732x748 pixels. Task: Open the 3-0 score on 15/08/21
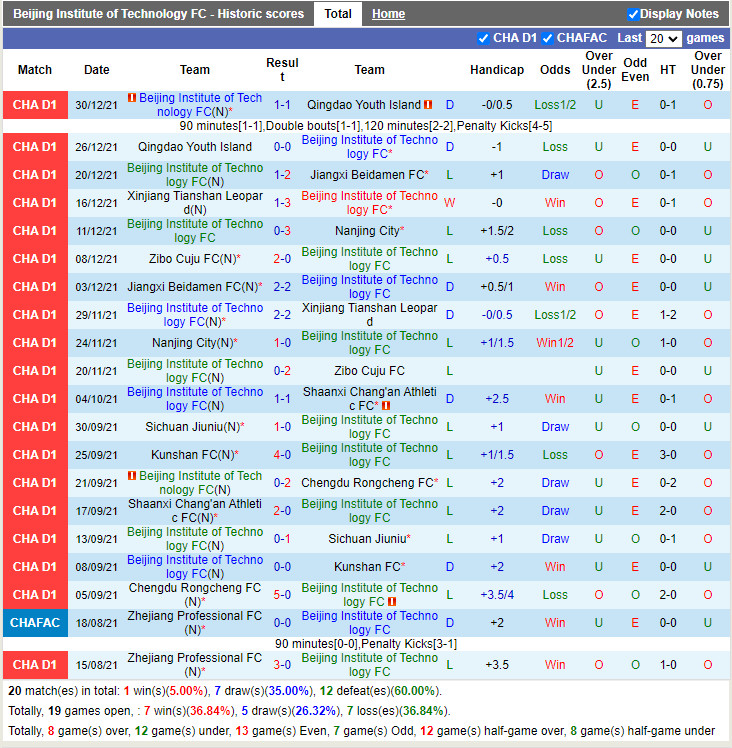tap(282, 665)
